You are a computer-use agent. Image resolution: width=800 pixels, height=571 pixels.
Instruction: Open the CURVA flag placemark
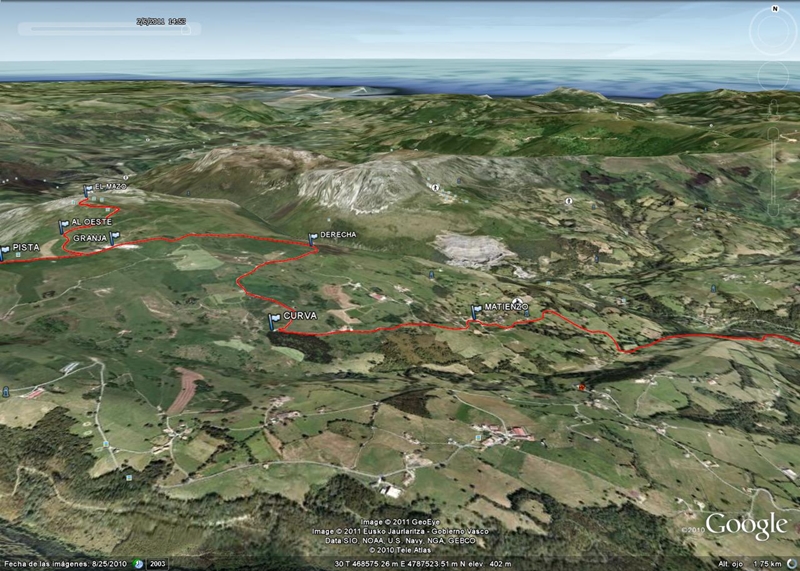tap(274, 320)
